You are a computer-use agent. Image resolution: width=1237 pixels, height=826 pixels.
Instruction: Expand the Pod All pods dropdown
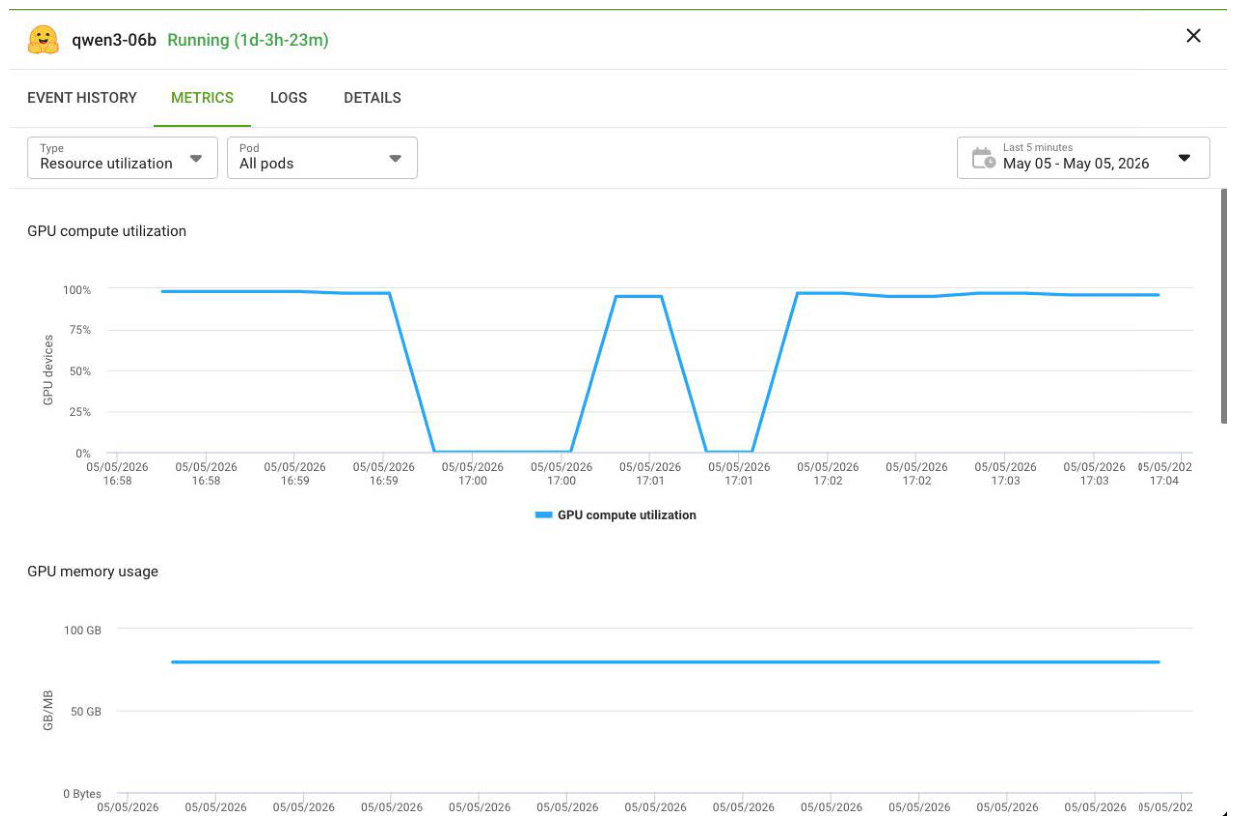[x=322, y=157]
